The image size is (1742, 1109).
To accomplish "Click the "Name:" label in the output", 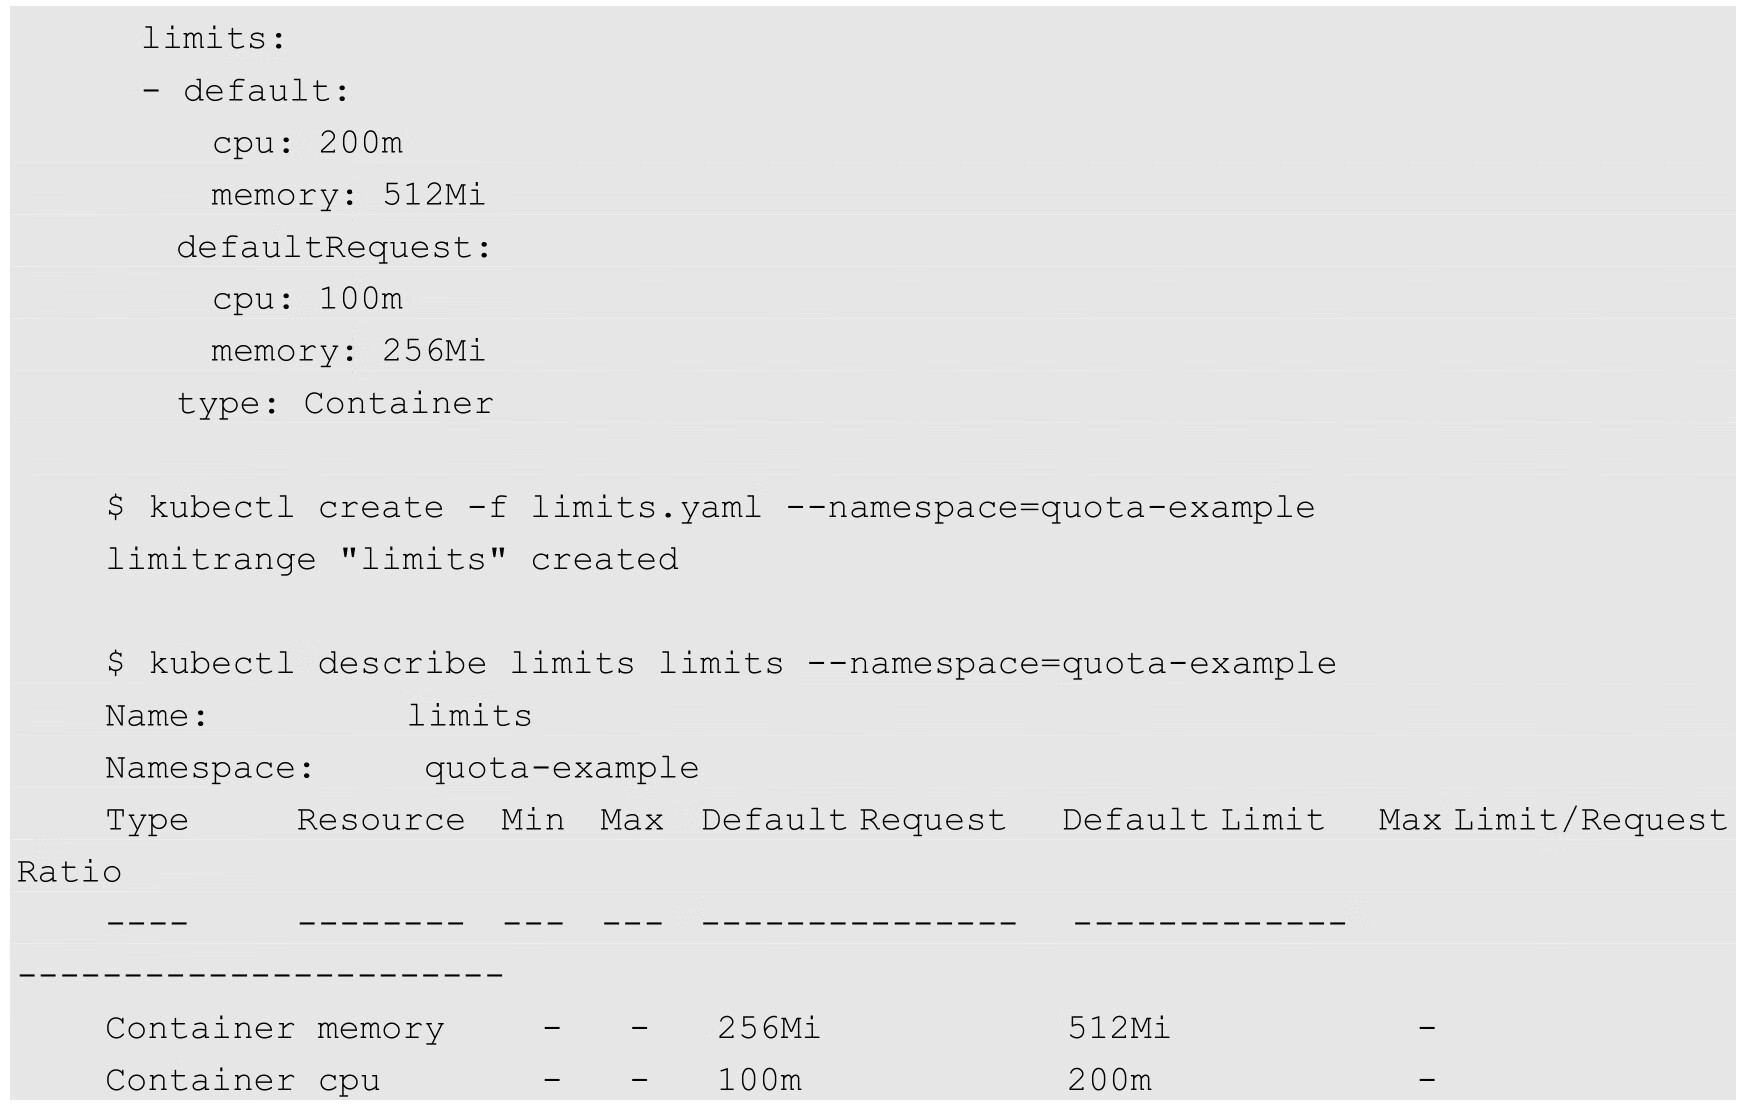I will (x=157, y=716).
